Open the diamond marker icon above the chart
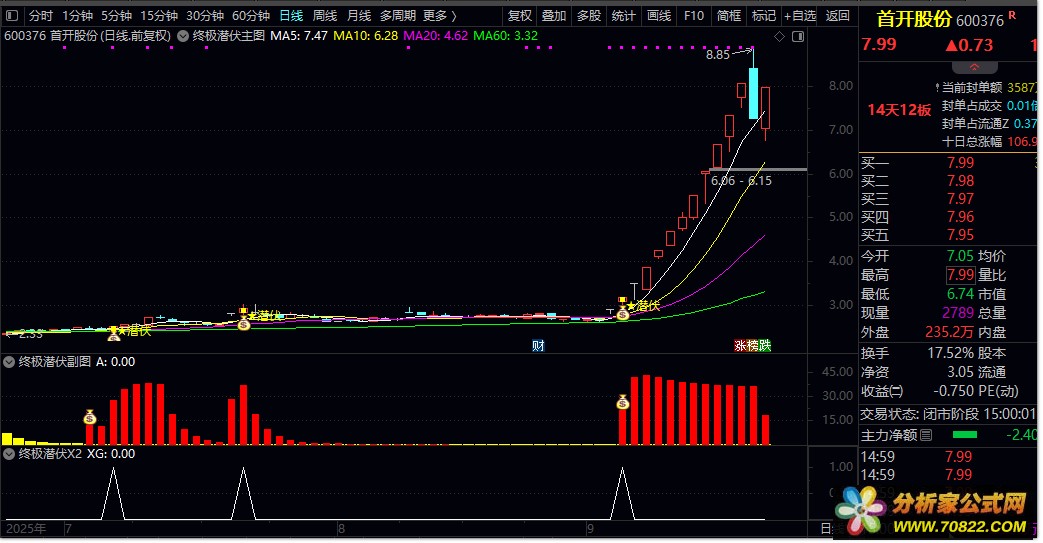This screenshot has width=1043, height=543. coord(780,37)
